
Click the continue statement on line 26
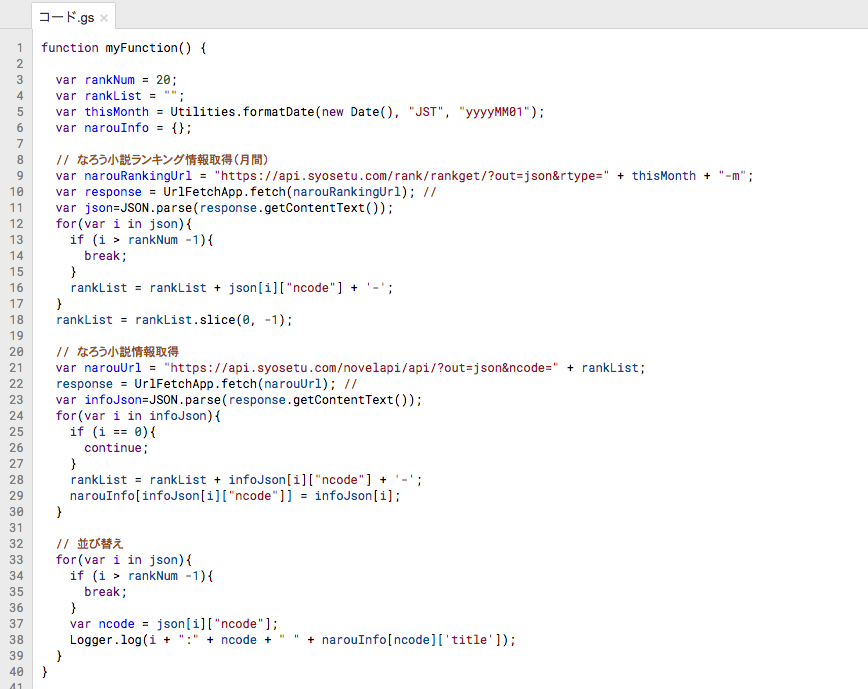pyautogui.click(x=116, y=448)
